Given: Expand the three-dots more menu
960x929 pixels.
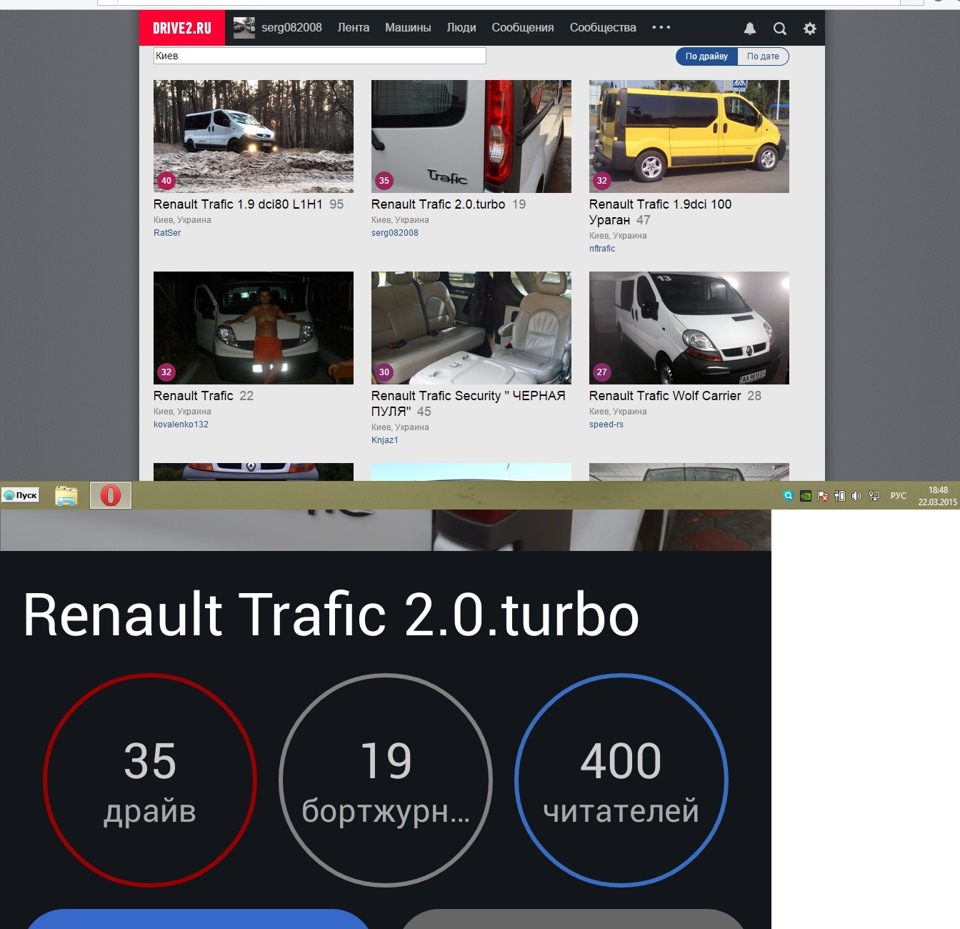Looking at the screenshot, I should (661, 28).
